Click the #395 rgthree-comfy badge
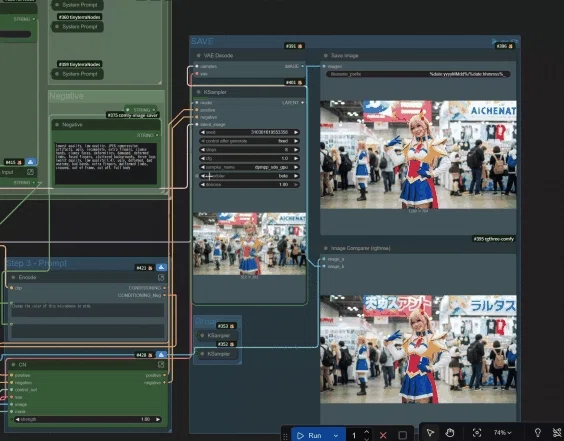 (494, 239)
